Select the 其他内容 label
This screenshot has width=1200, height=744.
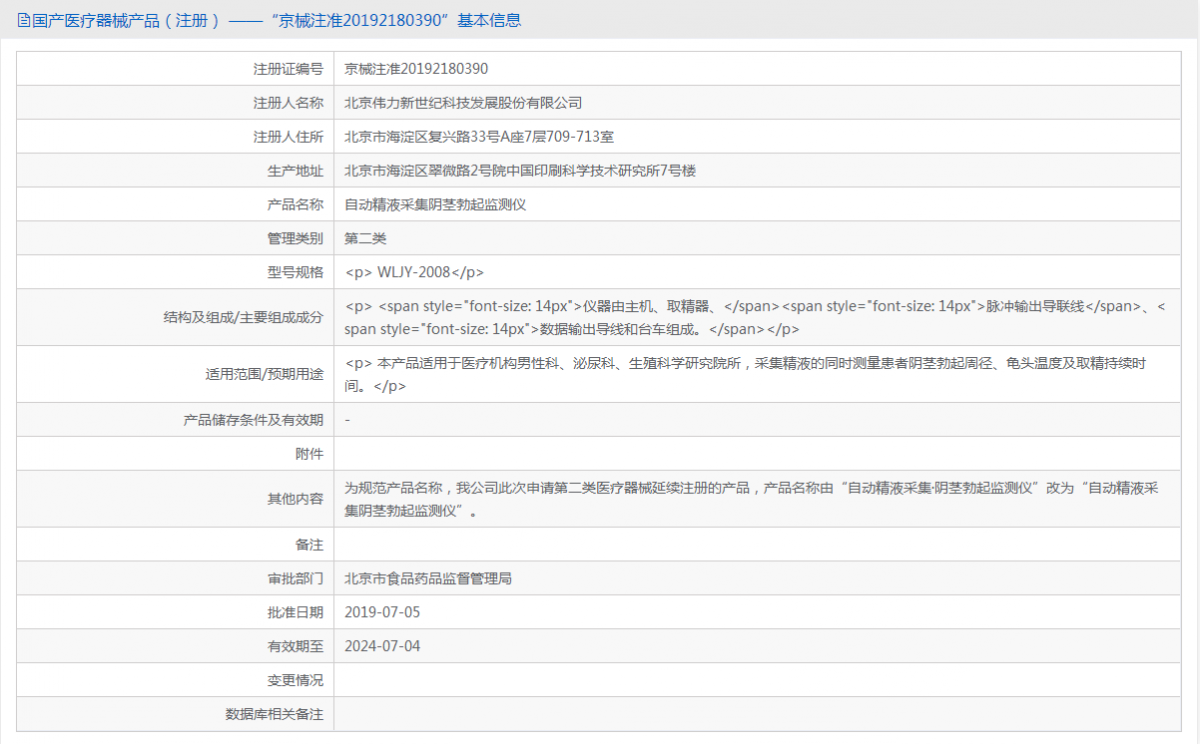click(x=296, y=500)
